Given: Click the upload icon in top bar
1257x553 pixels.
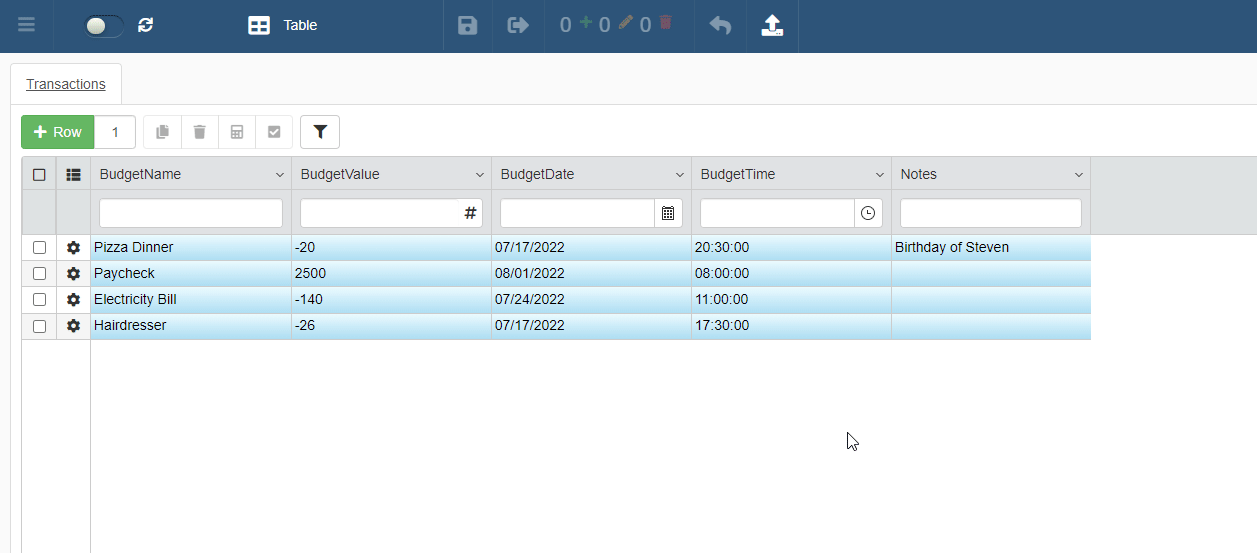Looking at the screenshot, I should [772, 25].
